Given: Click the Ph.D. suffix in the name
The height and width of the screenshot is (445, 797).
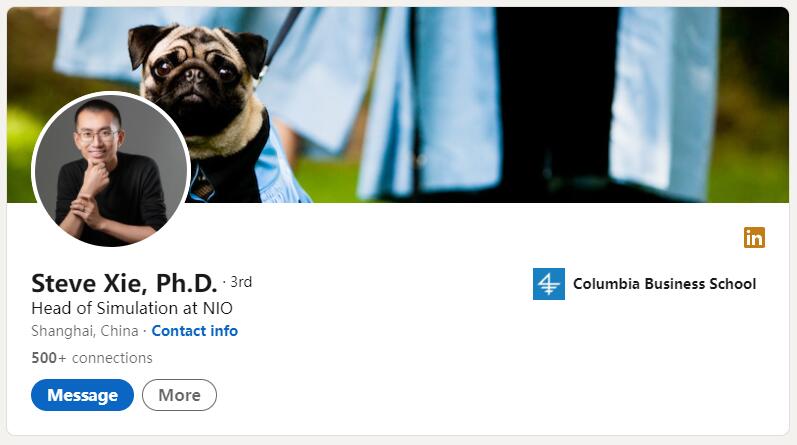Looking at the screenshot, I should tap(187, 283).
